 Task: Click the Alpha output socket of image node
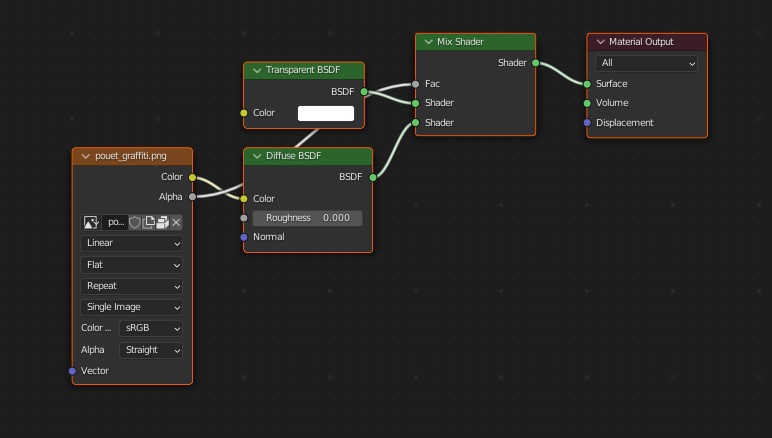point(192,197)
